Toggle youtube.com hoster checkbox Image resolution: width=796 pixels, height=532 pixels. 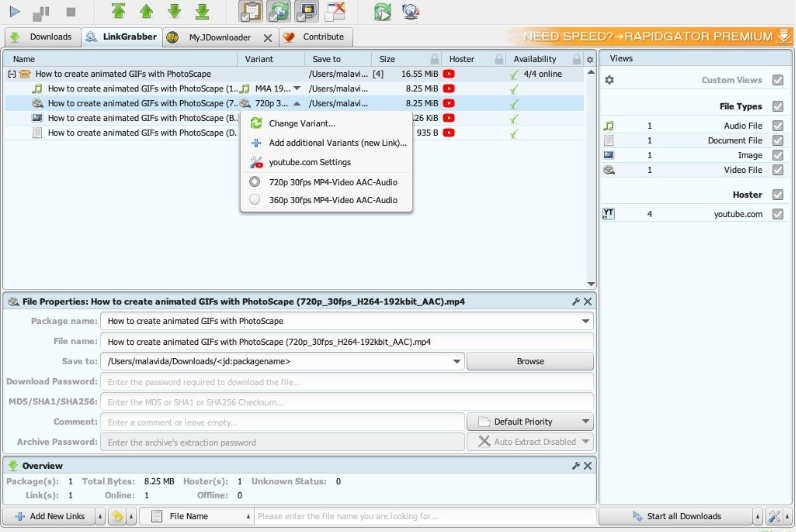777,214
